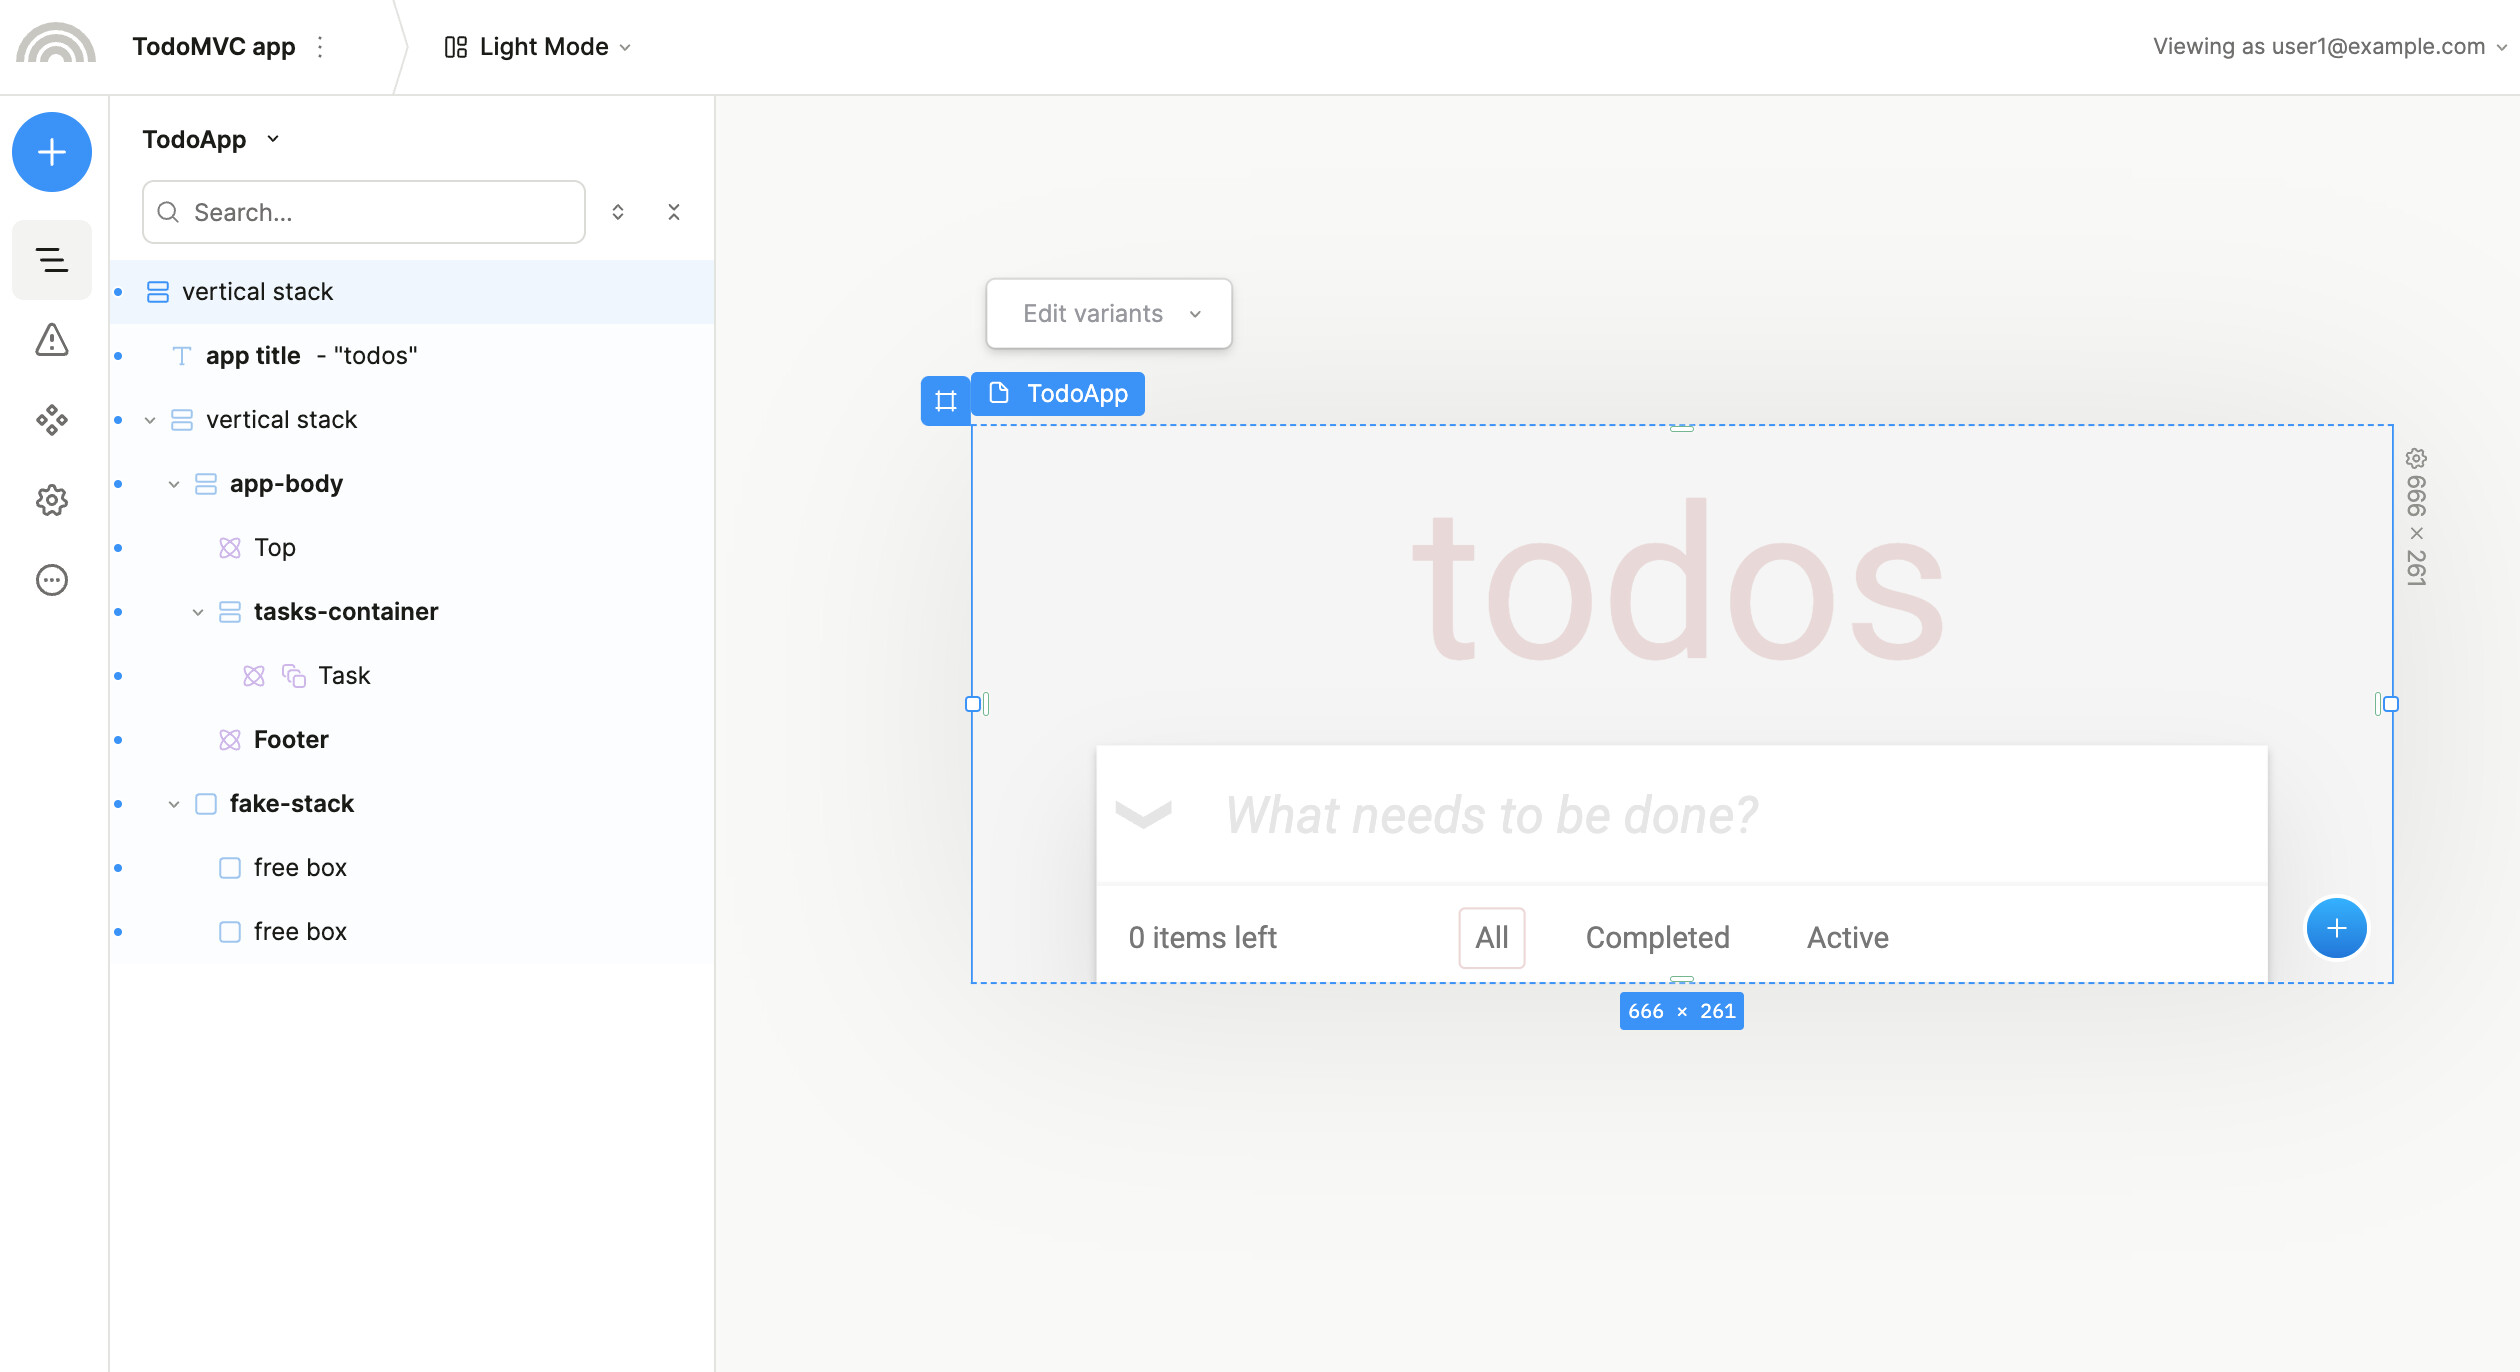Select the Footer item in tree

pos(290,740)
